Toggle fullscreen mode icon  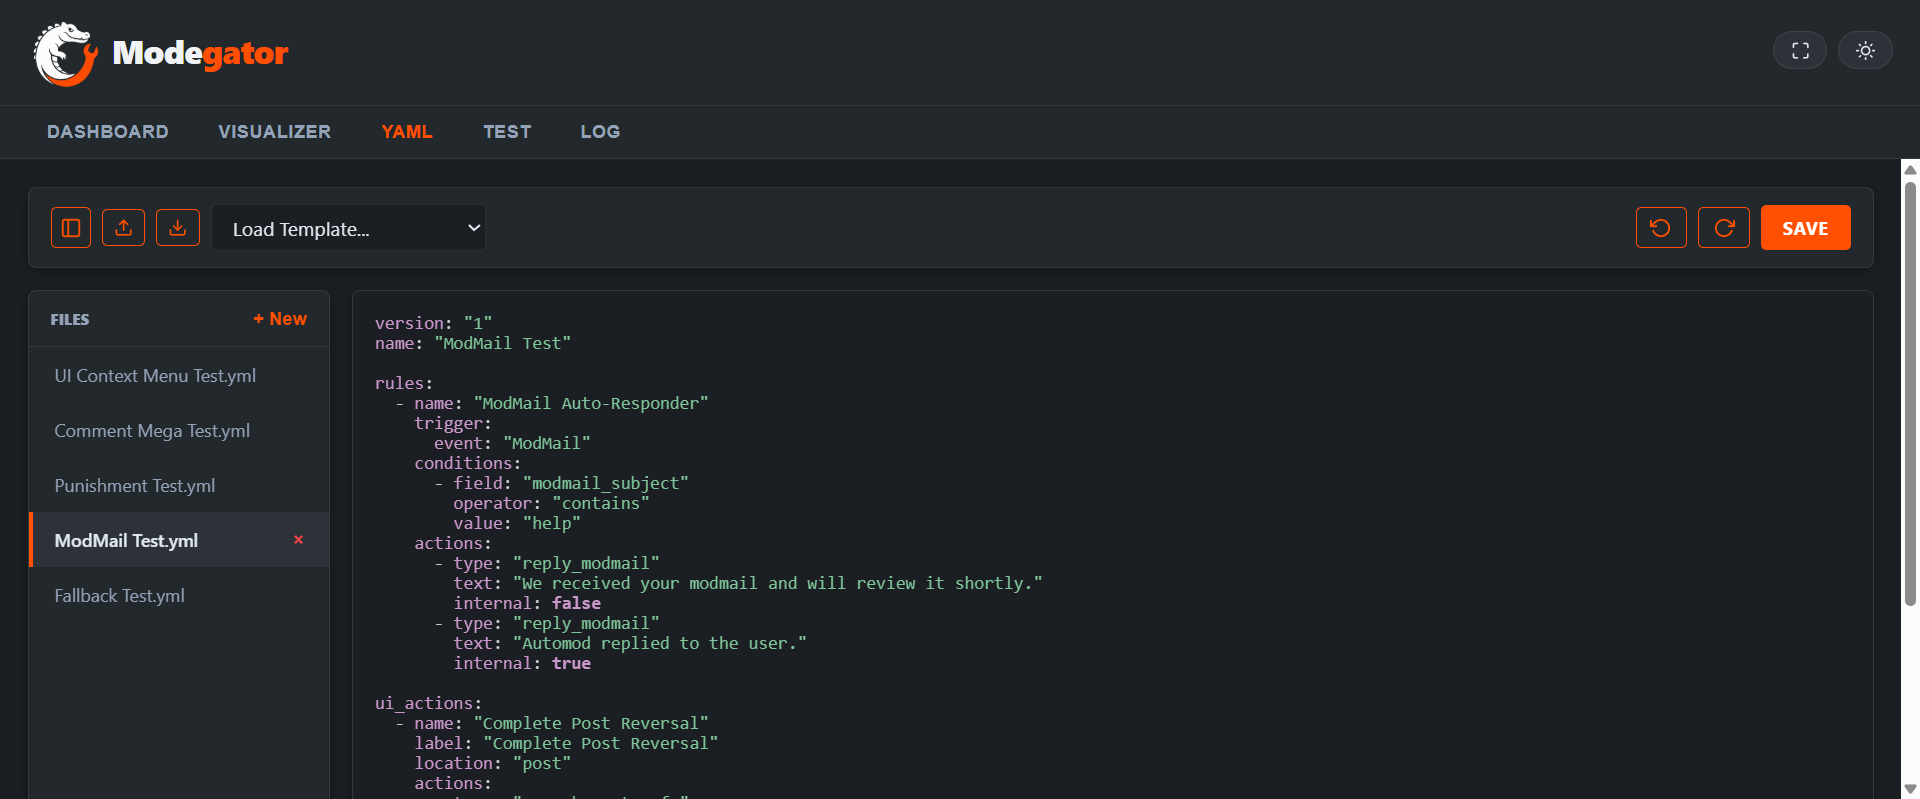click(x=1800, y=51)
